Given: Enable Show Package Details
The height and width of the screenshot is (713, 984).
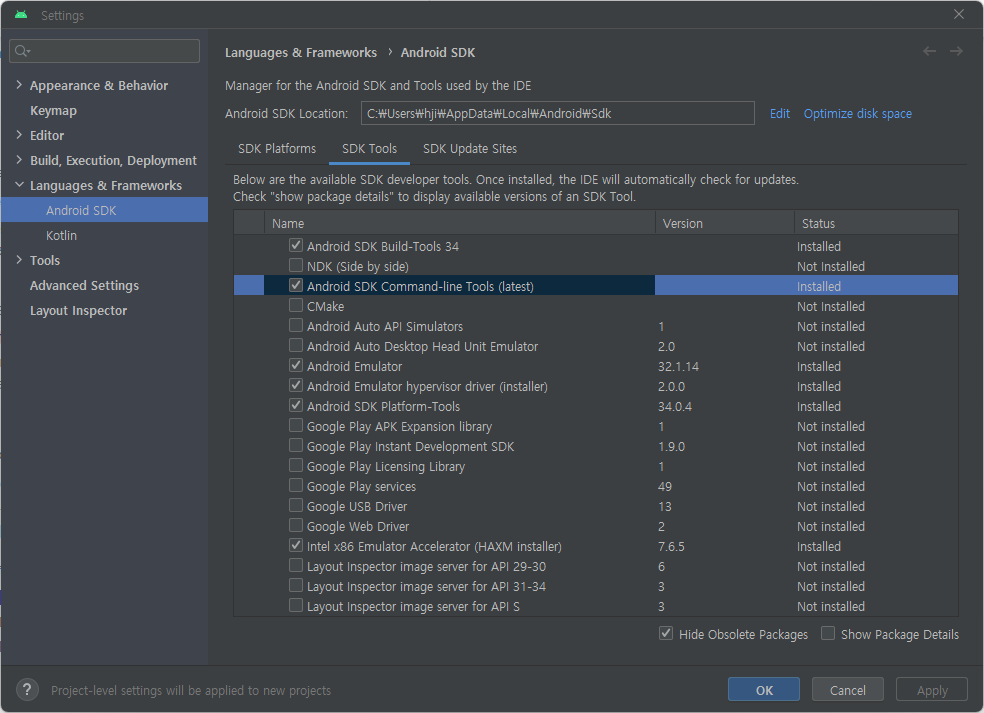Looking at the screenshot, I should tap(828, 633).
